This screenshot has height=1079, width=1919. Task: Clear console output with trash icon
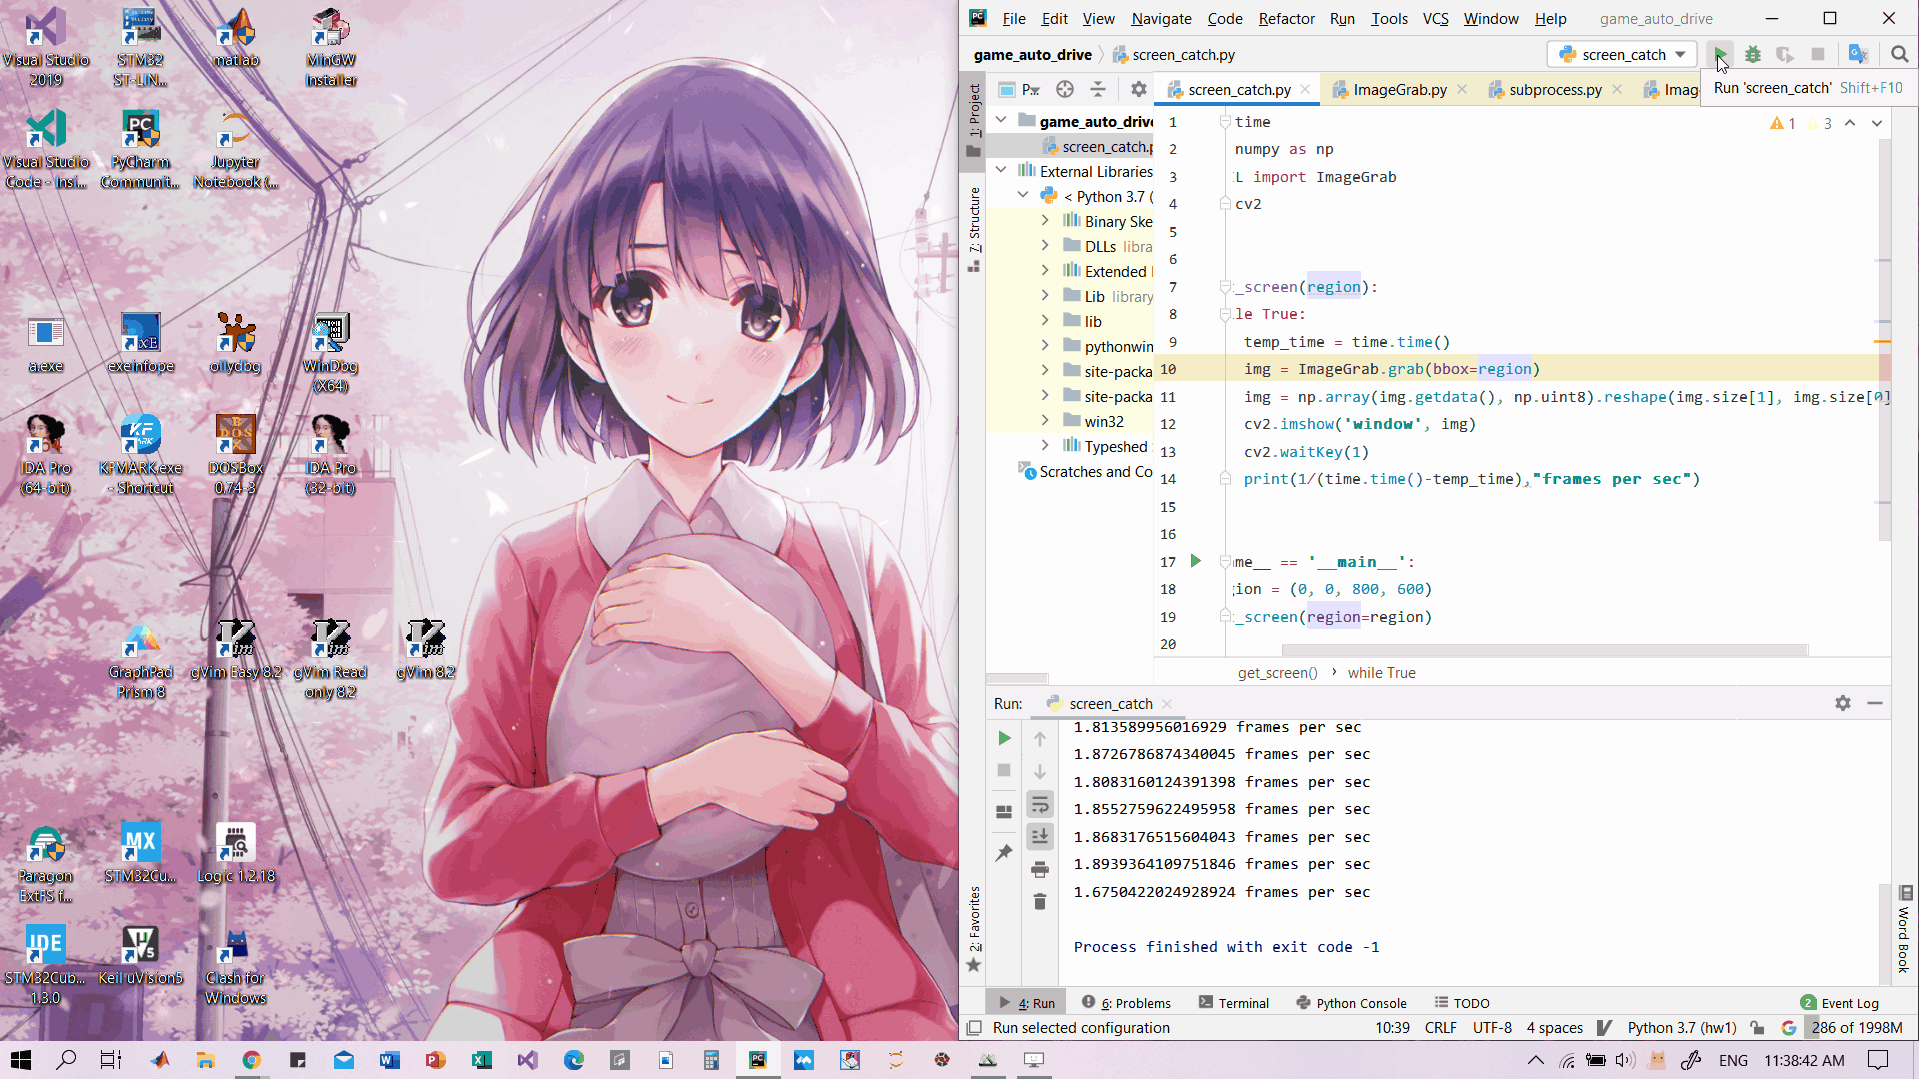point(1040,902)
